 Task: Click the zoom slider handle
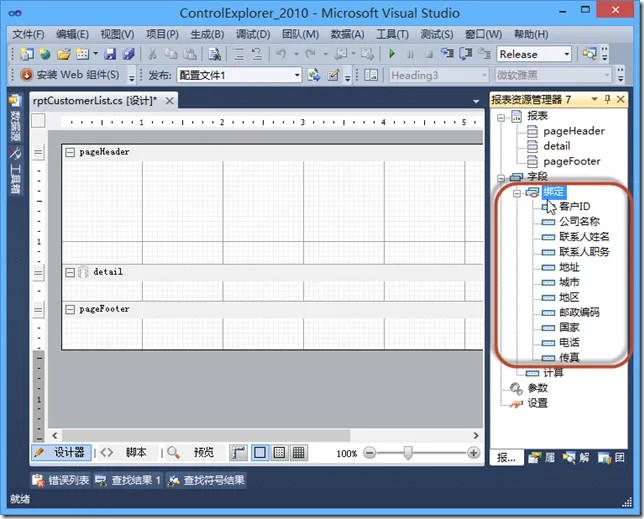(x=408, y=453)
